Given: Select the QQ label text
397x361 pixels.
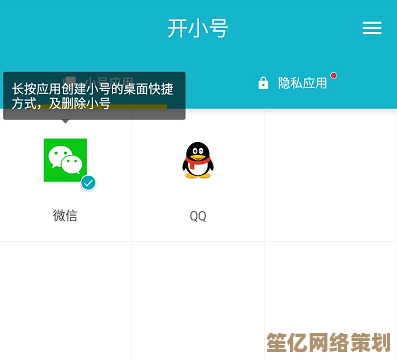Looking at the screenshot, I should pos(198,216).
